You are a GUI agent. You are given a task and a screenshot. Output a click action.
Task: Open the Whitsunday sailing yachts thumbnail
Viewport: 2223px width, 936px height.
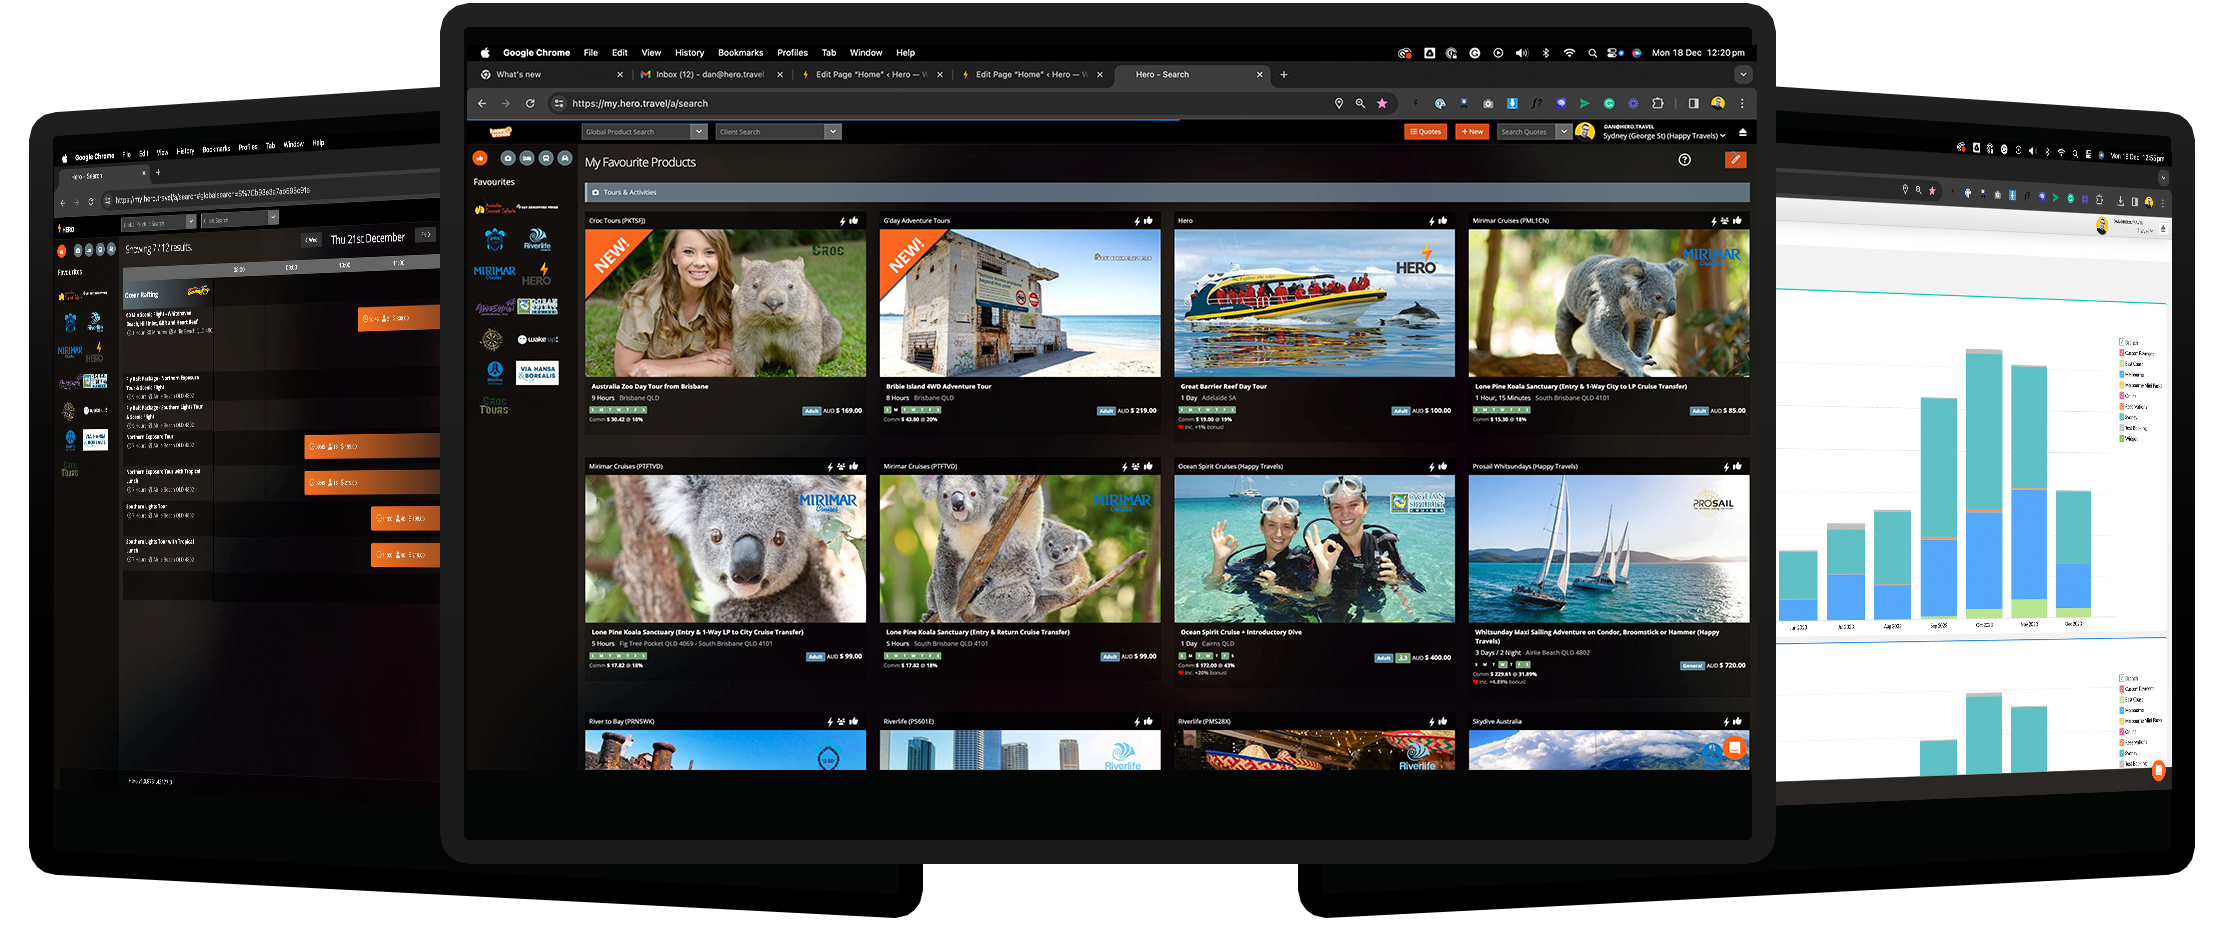click(1609, 549)
